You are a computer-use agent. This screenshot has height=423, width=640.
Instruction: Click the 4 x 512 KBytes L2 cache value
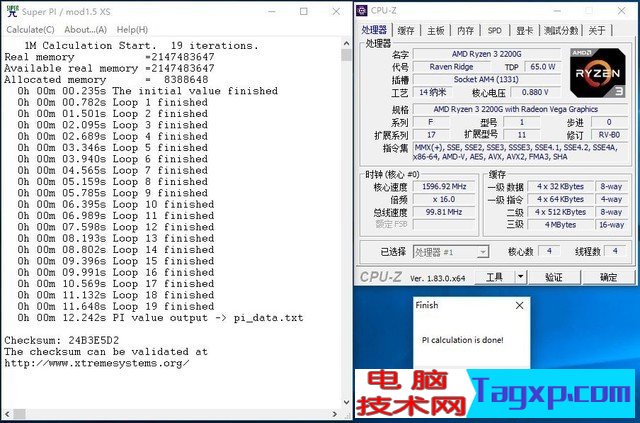(560, 212)
